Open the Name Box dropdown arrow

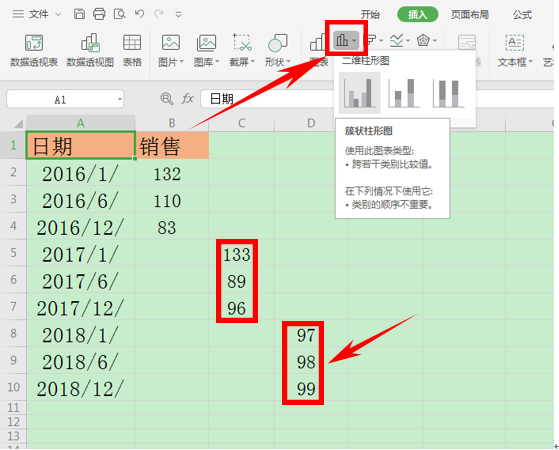pos(120,99)
